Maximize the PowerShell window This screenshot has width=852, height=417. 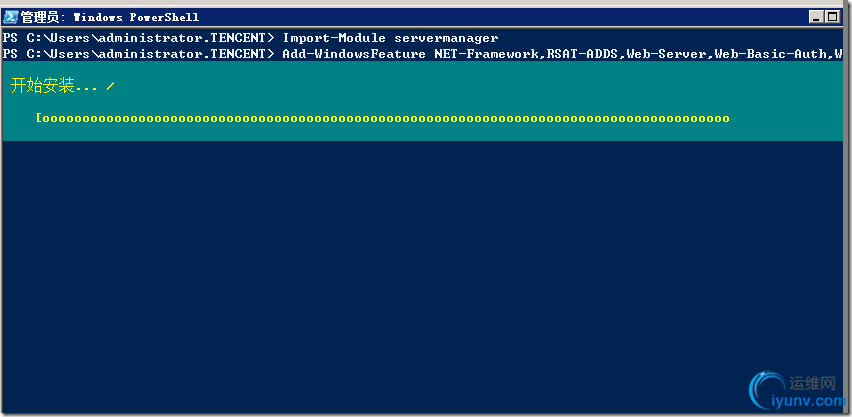point(832,17)
